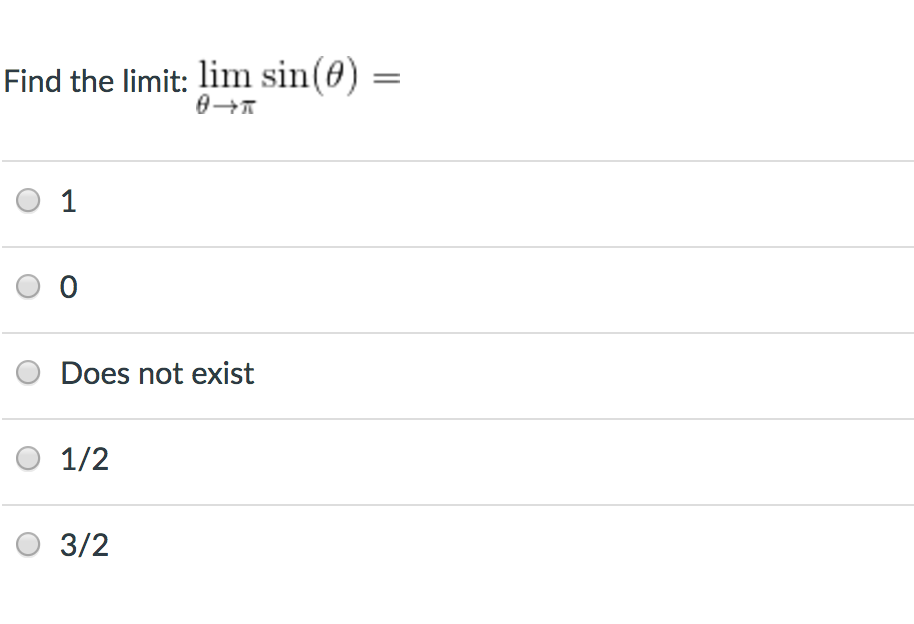Click the 3/2 text label

(x=86, y=544)
